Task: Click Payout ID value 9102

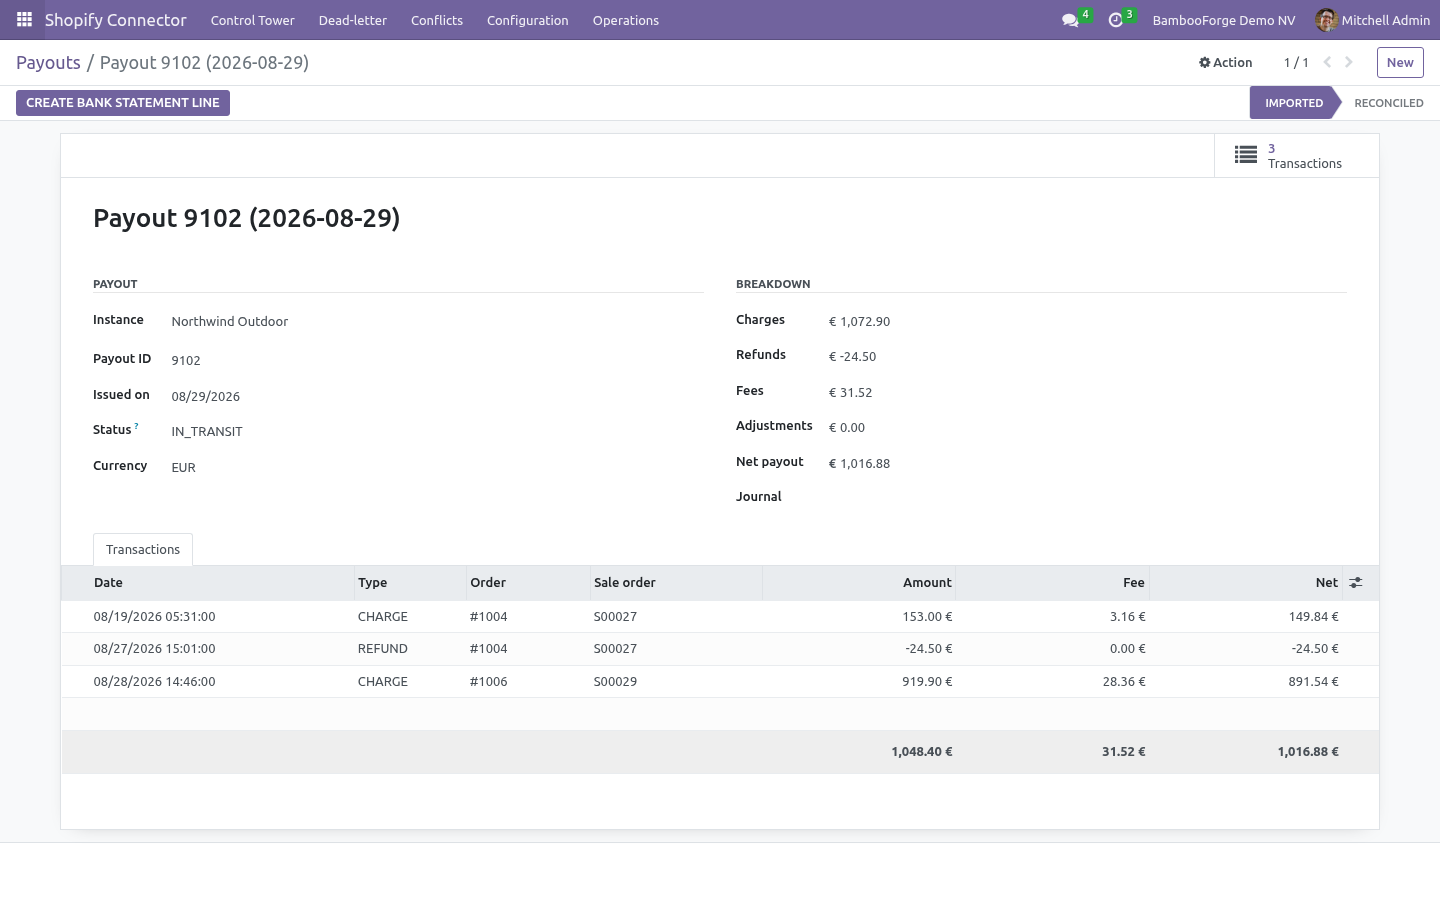Action: [x=186, y=361]
